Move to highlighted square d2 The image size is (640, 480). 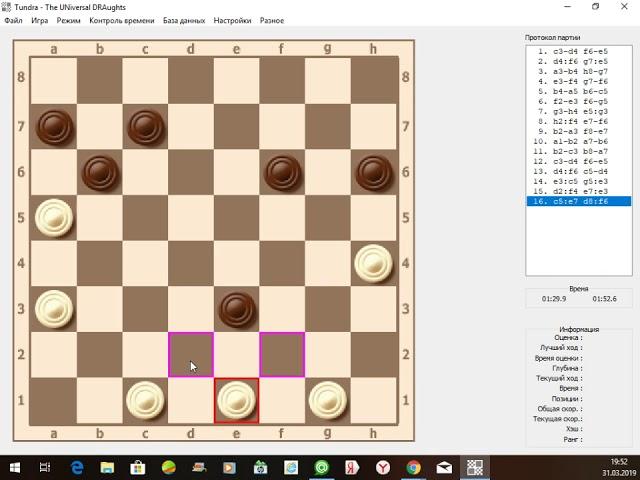click(191, 354)
